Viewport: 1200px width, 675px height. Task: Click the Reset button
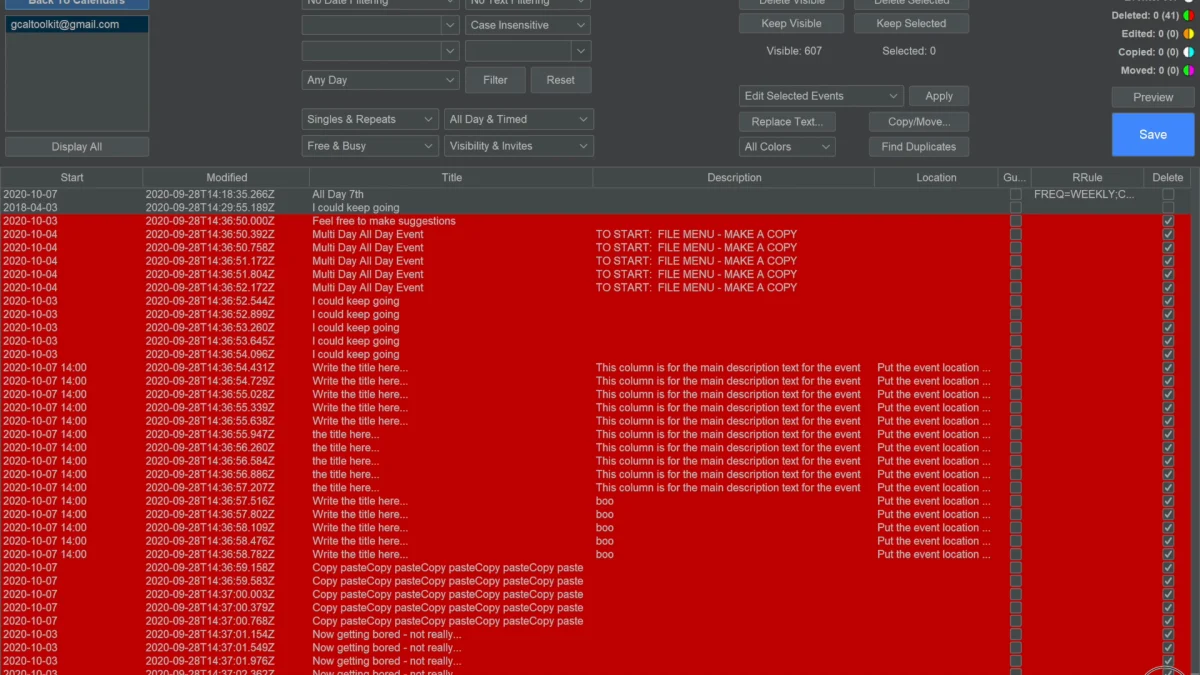coord(561,80)
